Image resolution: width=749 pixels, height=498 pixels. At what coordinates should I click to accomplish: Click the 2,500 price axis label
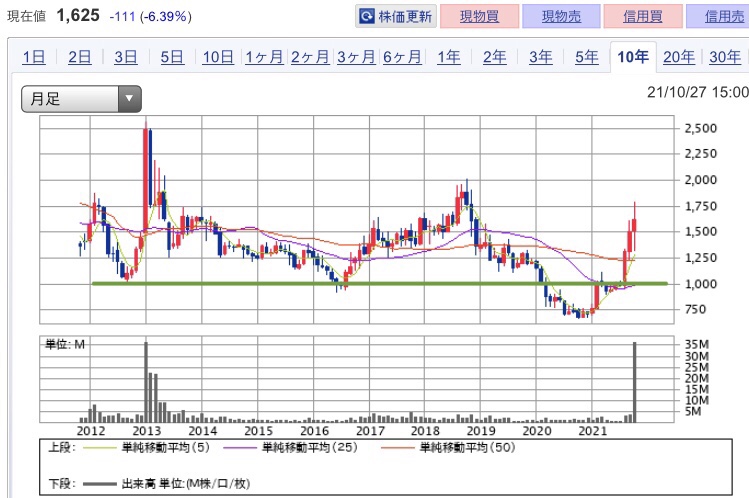point(701,128)
